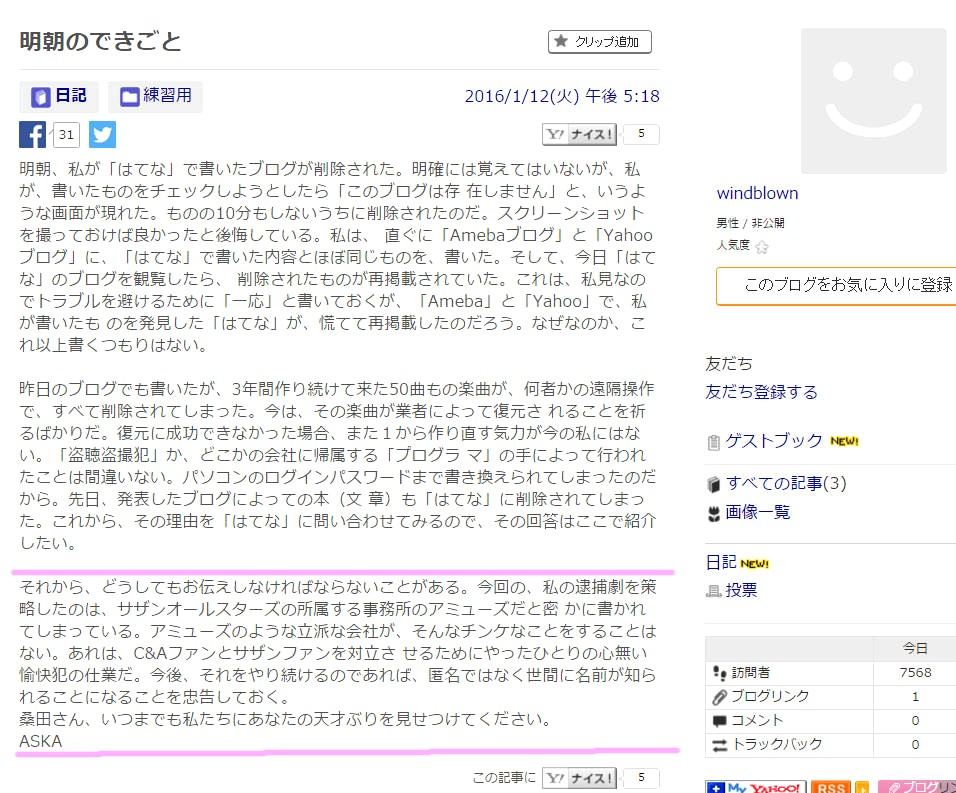Screen dimensions: 956x793
Task: Click the 訪問者 footprint icon
Action: click(x=719, y=673)
